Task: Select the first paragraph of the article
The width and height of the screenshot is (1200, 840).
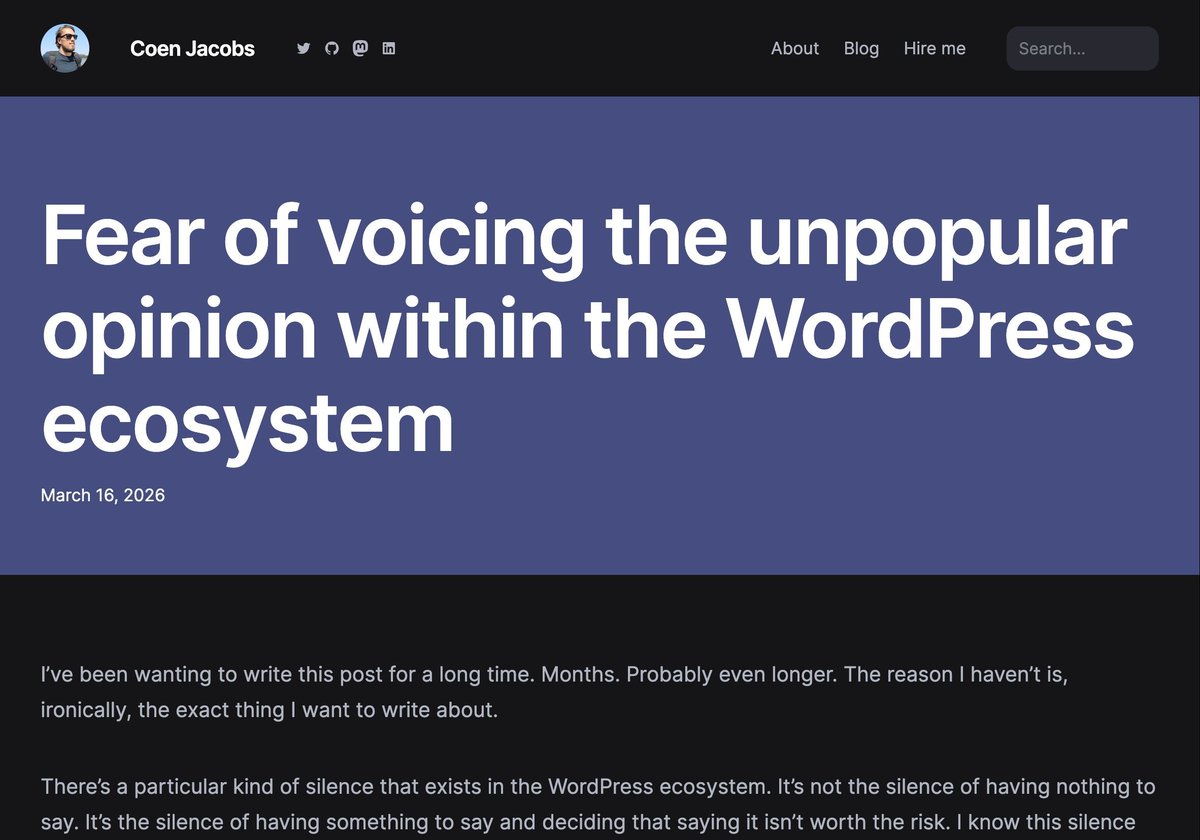Action: [555, 691]
